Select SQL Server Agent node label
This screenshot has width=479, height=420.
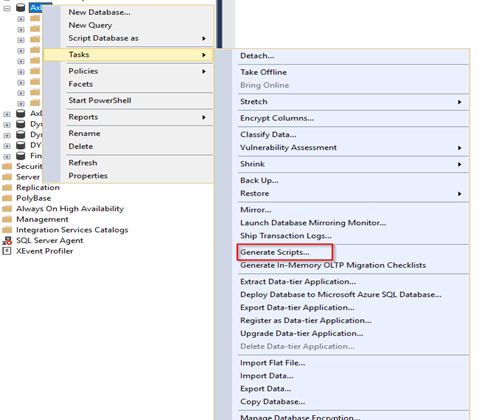click(x=50, y=241)
